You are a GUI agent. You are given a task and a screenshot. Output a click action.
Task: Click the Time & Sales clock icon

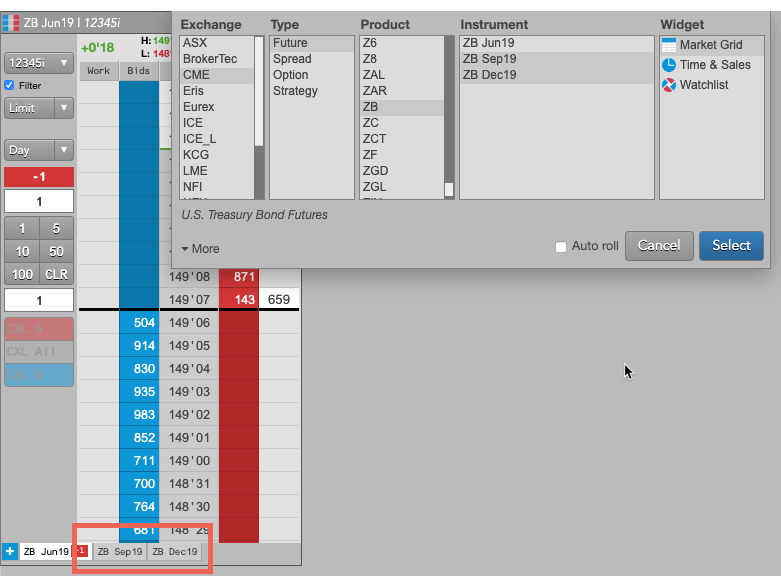pos(669,65)
